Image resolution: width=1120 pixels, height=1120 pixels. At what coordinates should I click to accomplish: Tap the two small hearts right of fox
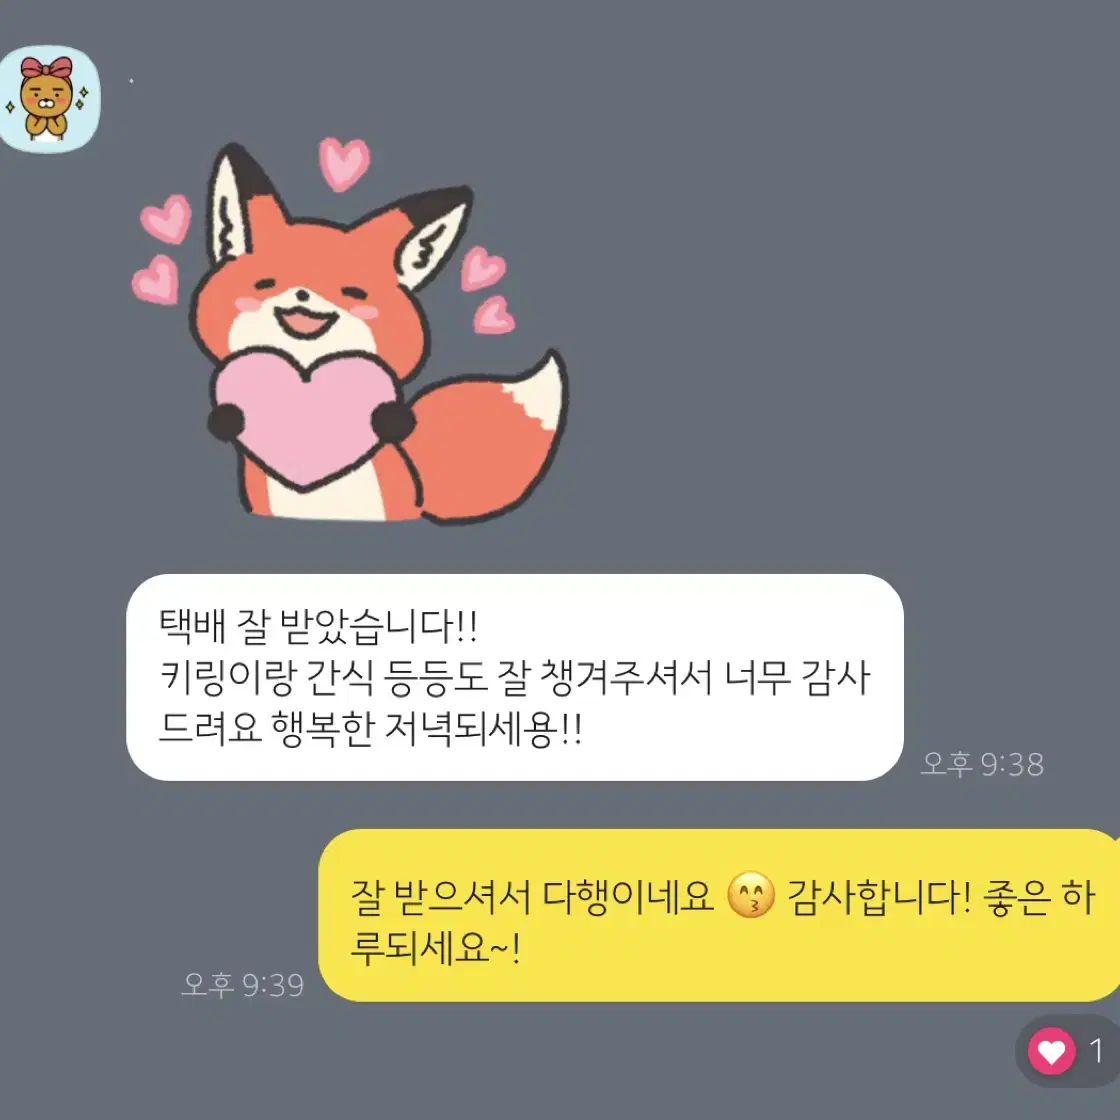click(487, 290)
